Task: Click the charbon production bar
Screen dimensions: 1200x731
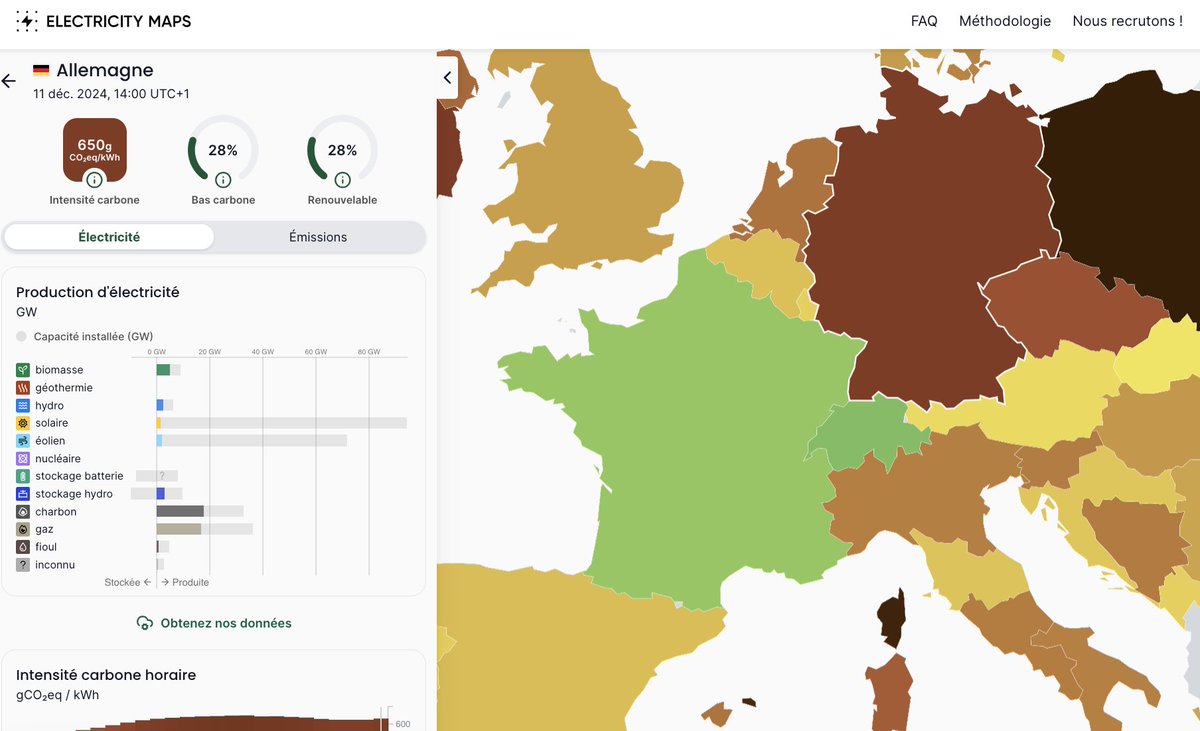Action: tap(180, 511)
